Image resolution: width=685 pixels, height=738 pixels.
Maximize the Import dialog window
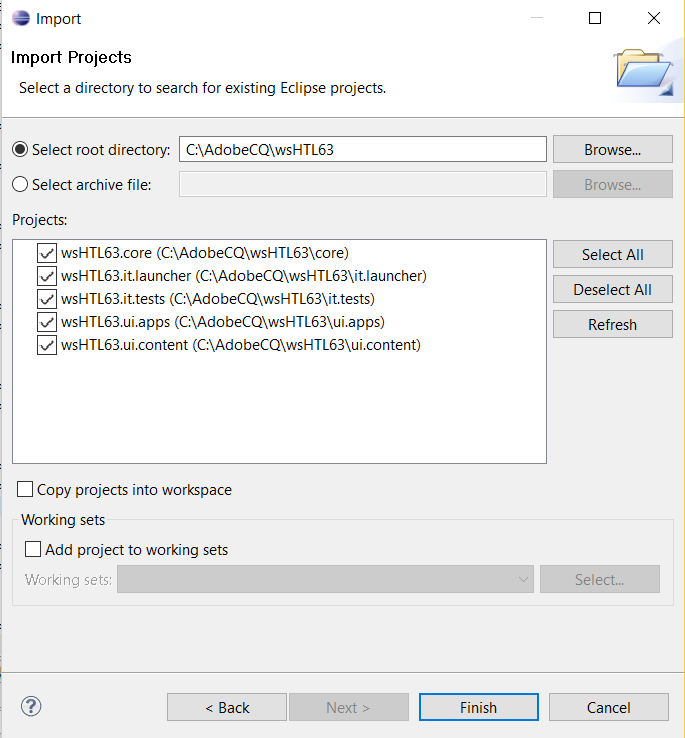pos(595,18)
